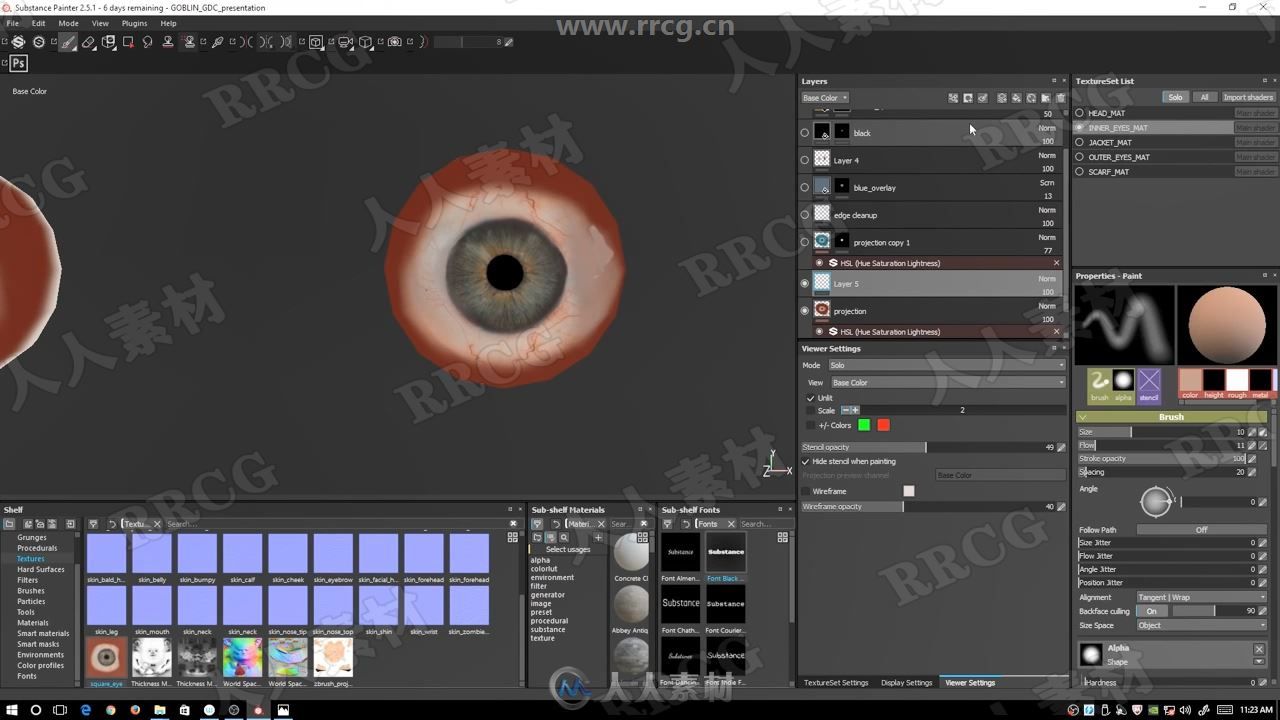Select the Clone stamp tool
The image size is (1280, 720).
coord(167,42)
